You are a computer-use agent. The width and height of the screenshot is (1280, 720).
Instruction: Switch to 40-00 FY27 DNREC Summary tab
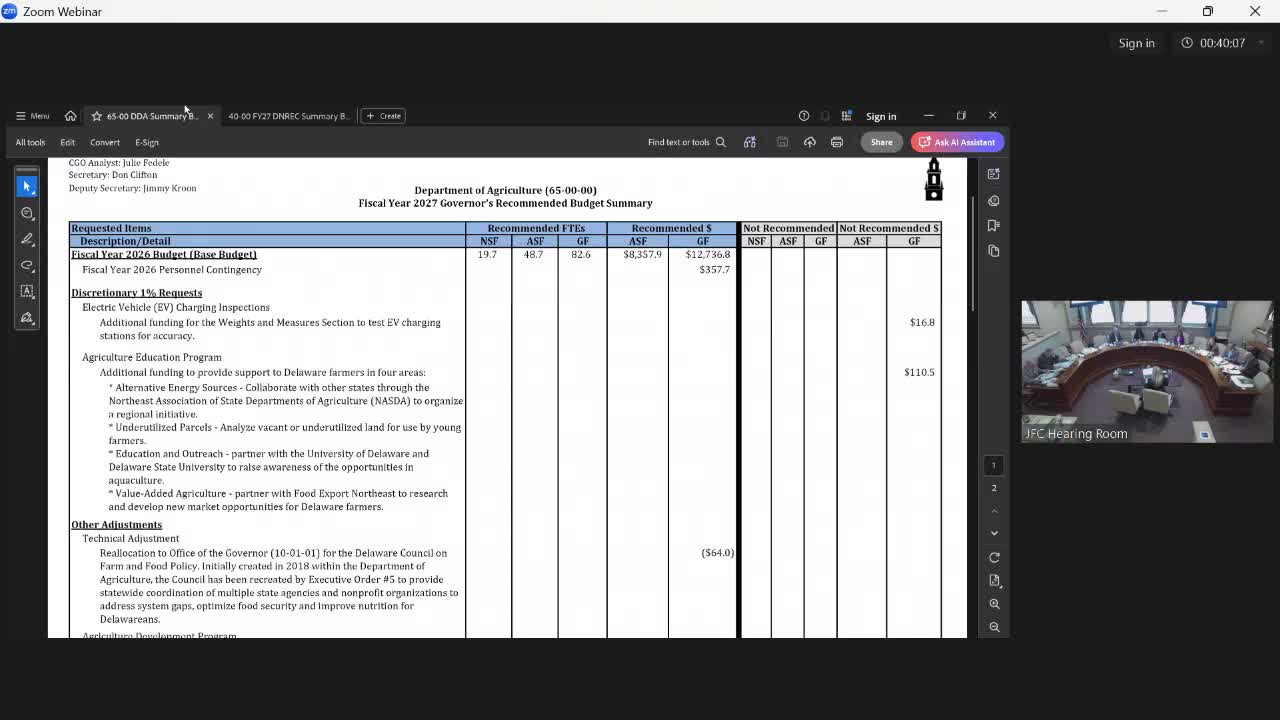pos(288,116)
